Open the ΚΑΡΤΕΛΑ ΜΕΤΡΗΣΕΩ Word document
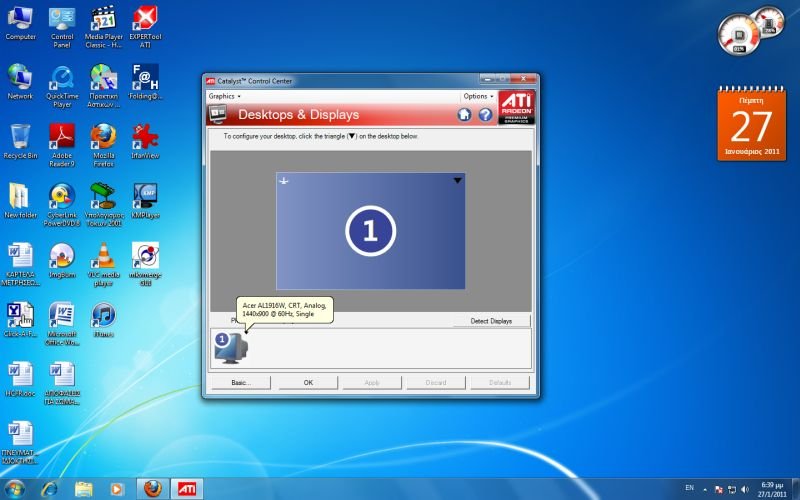 pos(20,265)
